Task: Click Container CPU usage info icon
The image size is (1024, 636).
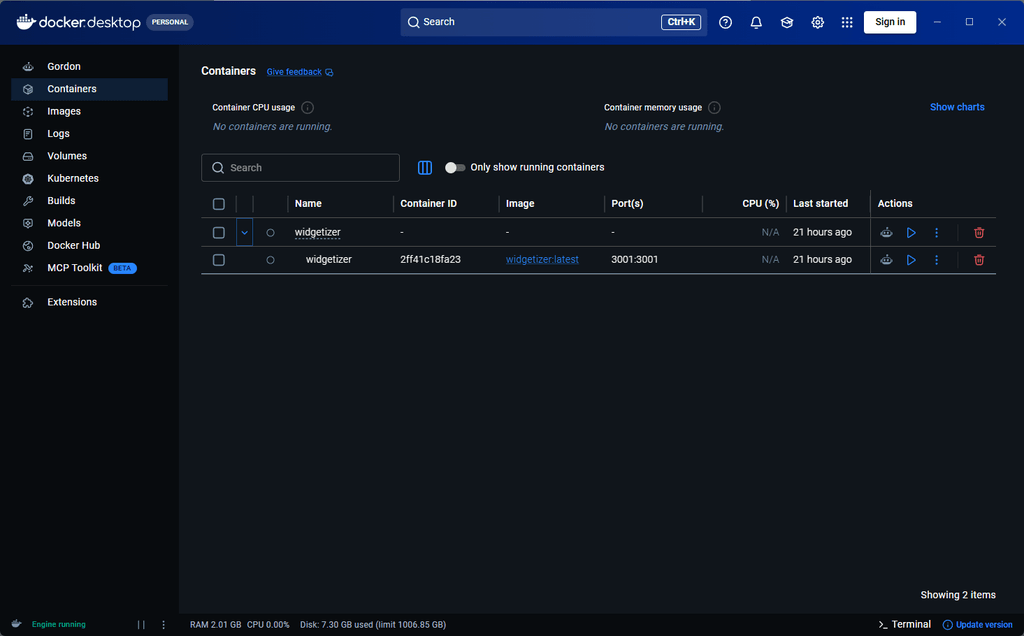Action: (308, 108)
